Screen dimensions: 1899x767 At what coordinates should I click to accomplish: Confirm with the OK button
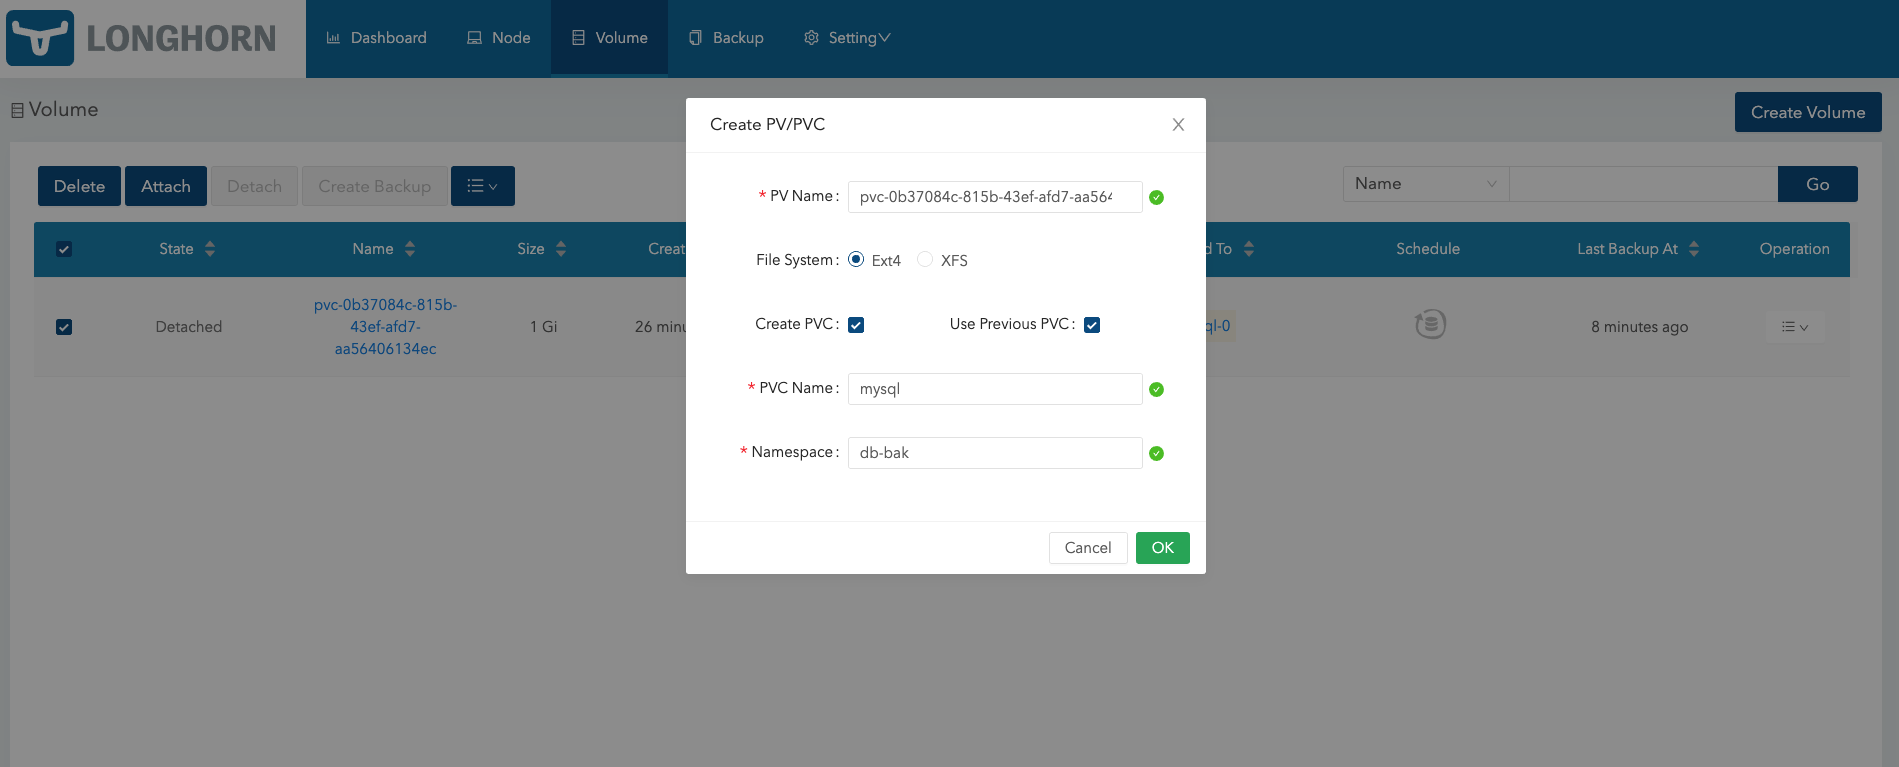click(1163, 548)
